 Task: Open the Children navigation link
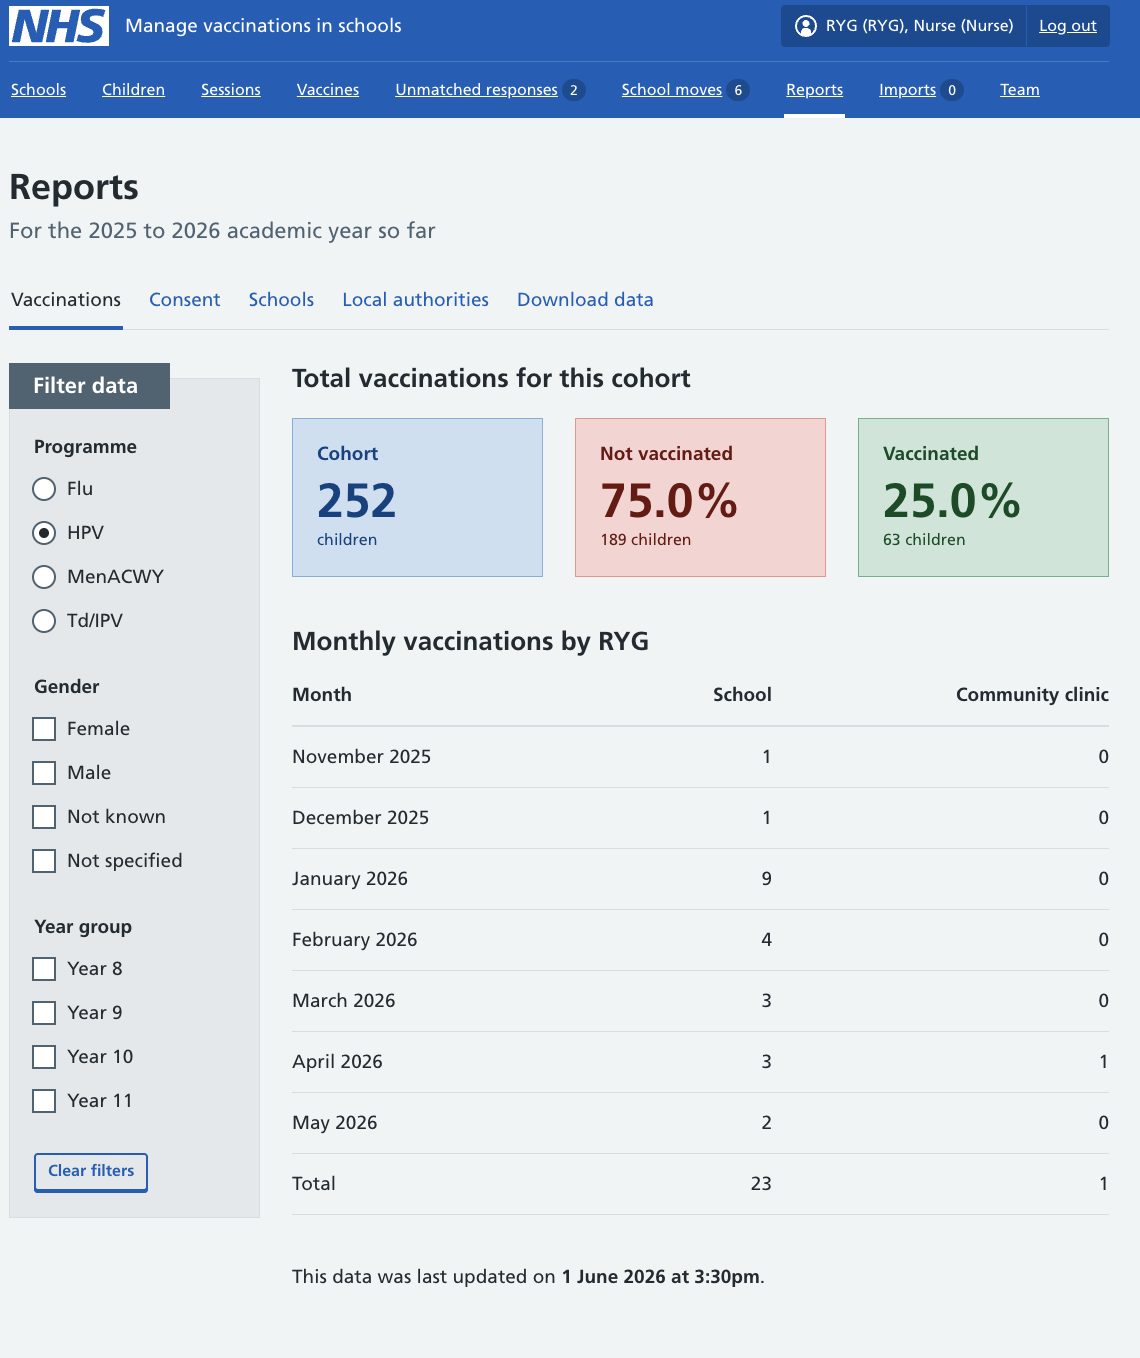coord(133,90)
